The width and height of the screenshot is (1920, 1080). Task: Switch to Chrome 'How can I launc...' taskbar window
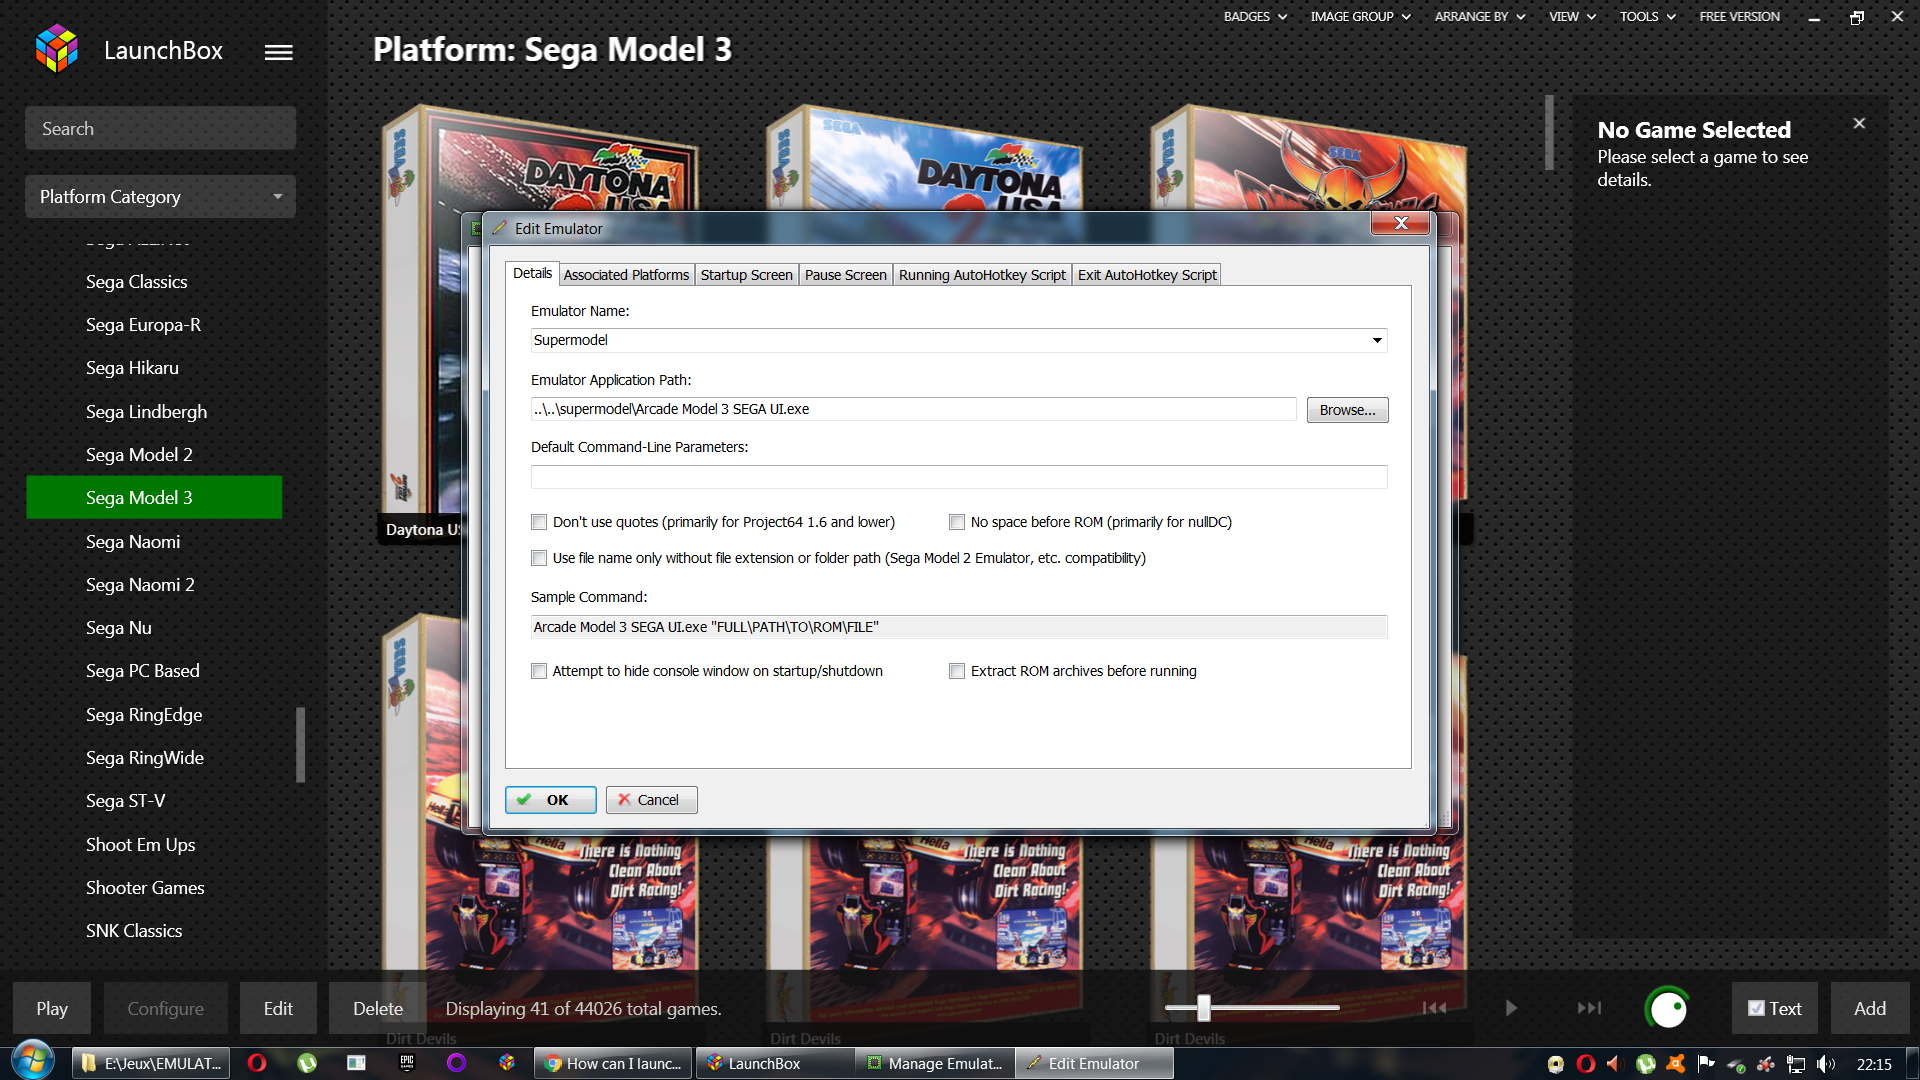(612, 1063)
